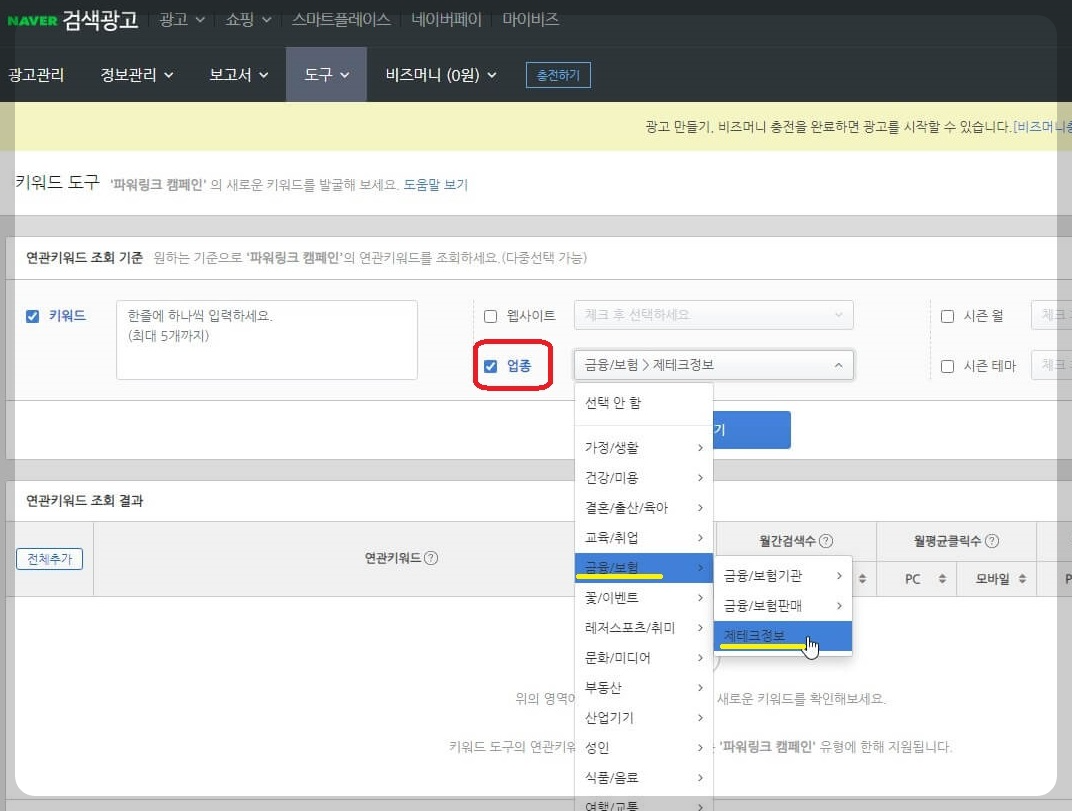The height and width of the screenshot is (811, 1072).
Task: Choose 금융/보험판매 submenu item
Action: (x=783, y=606)
